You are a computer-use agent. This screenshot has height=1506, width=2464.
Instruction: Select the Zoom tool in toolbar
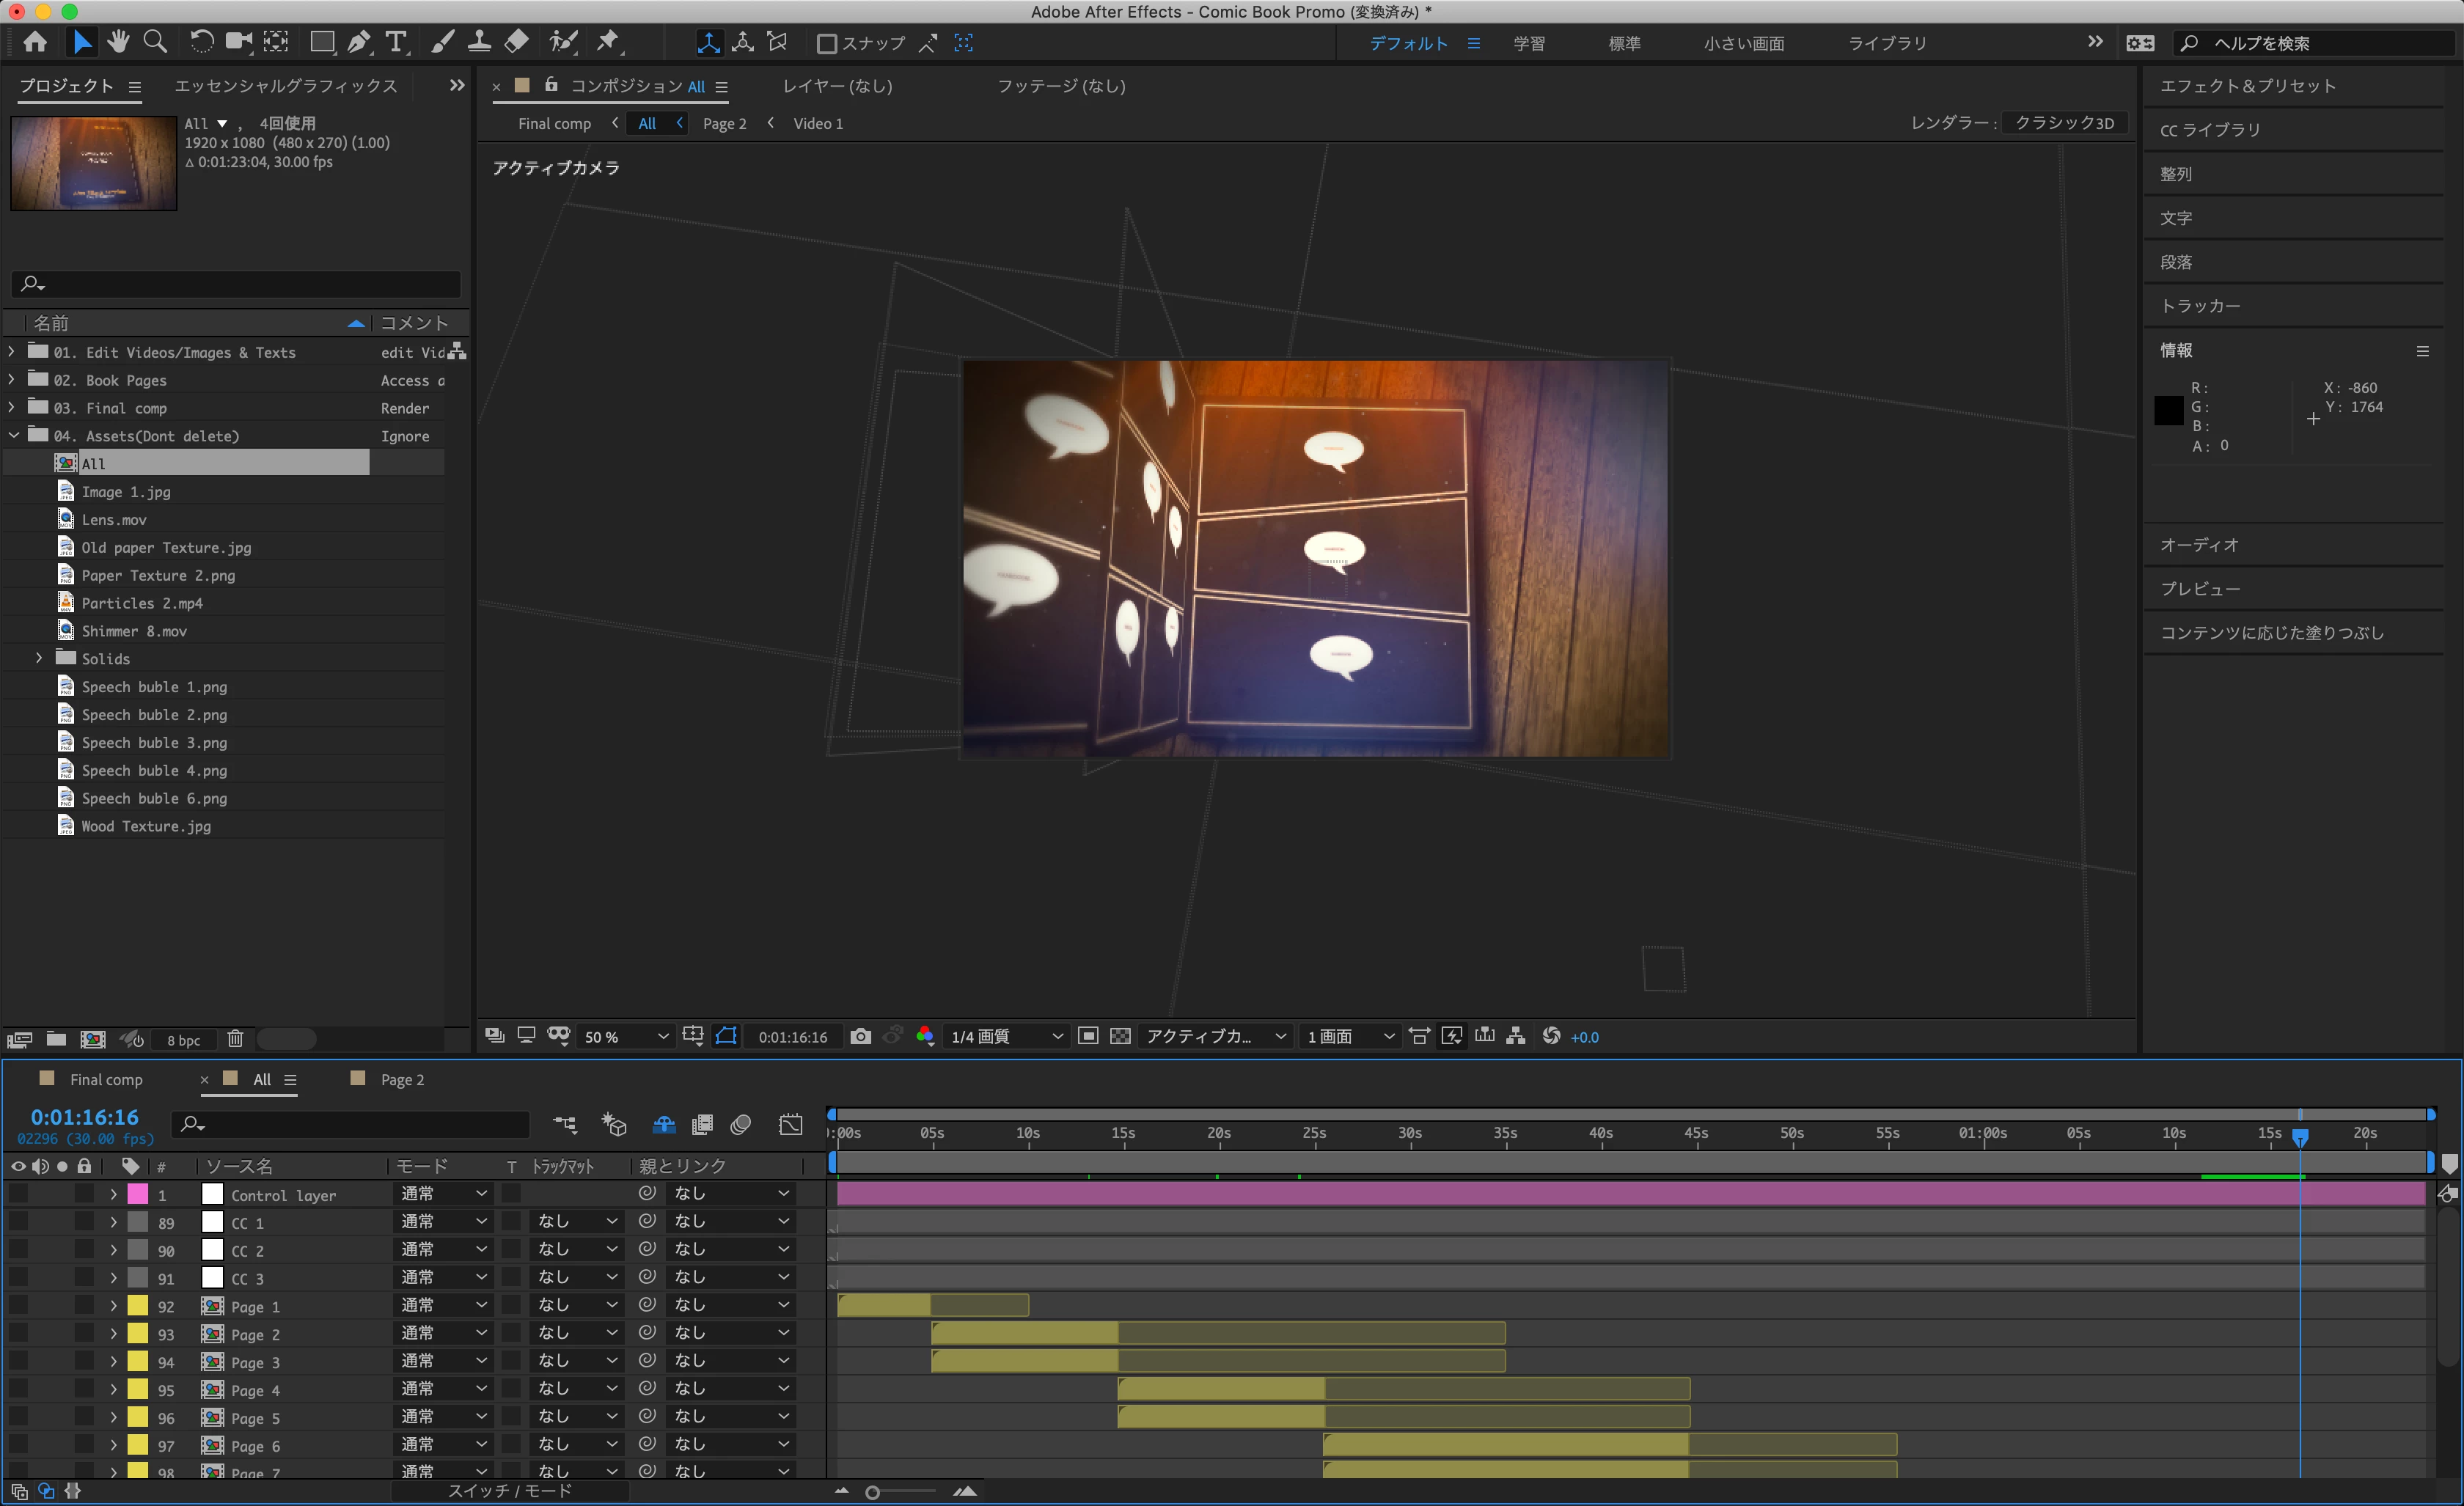click(155, 42)
